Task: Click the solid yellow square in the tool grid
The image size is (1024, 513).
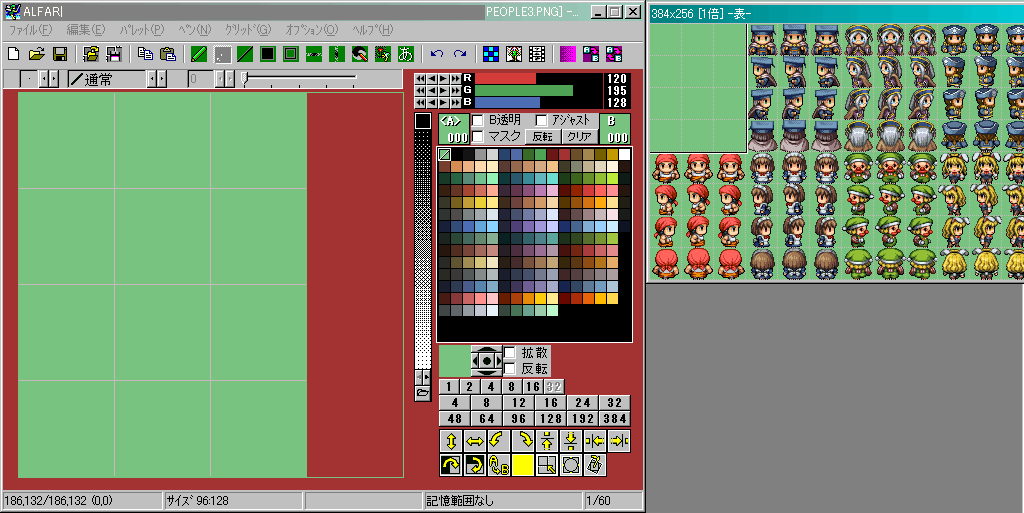Action: point(523,465)
